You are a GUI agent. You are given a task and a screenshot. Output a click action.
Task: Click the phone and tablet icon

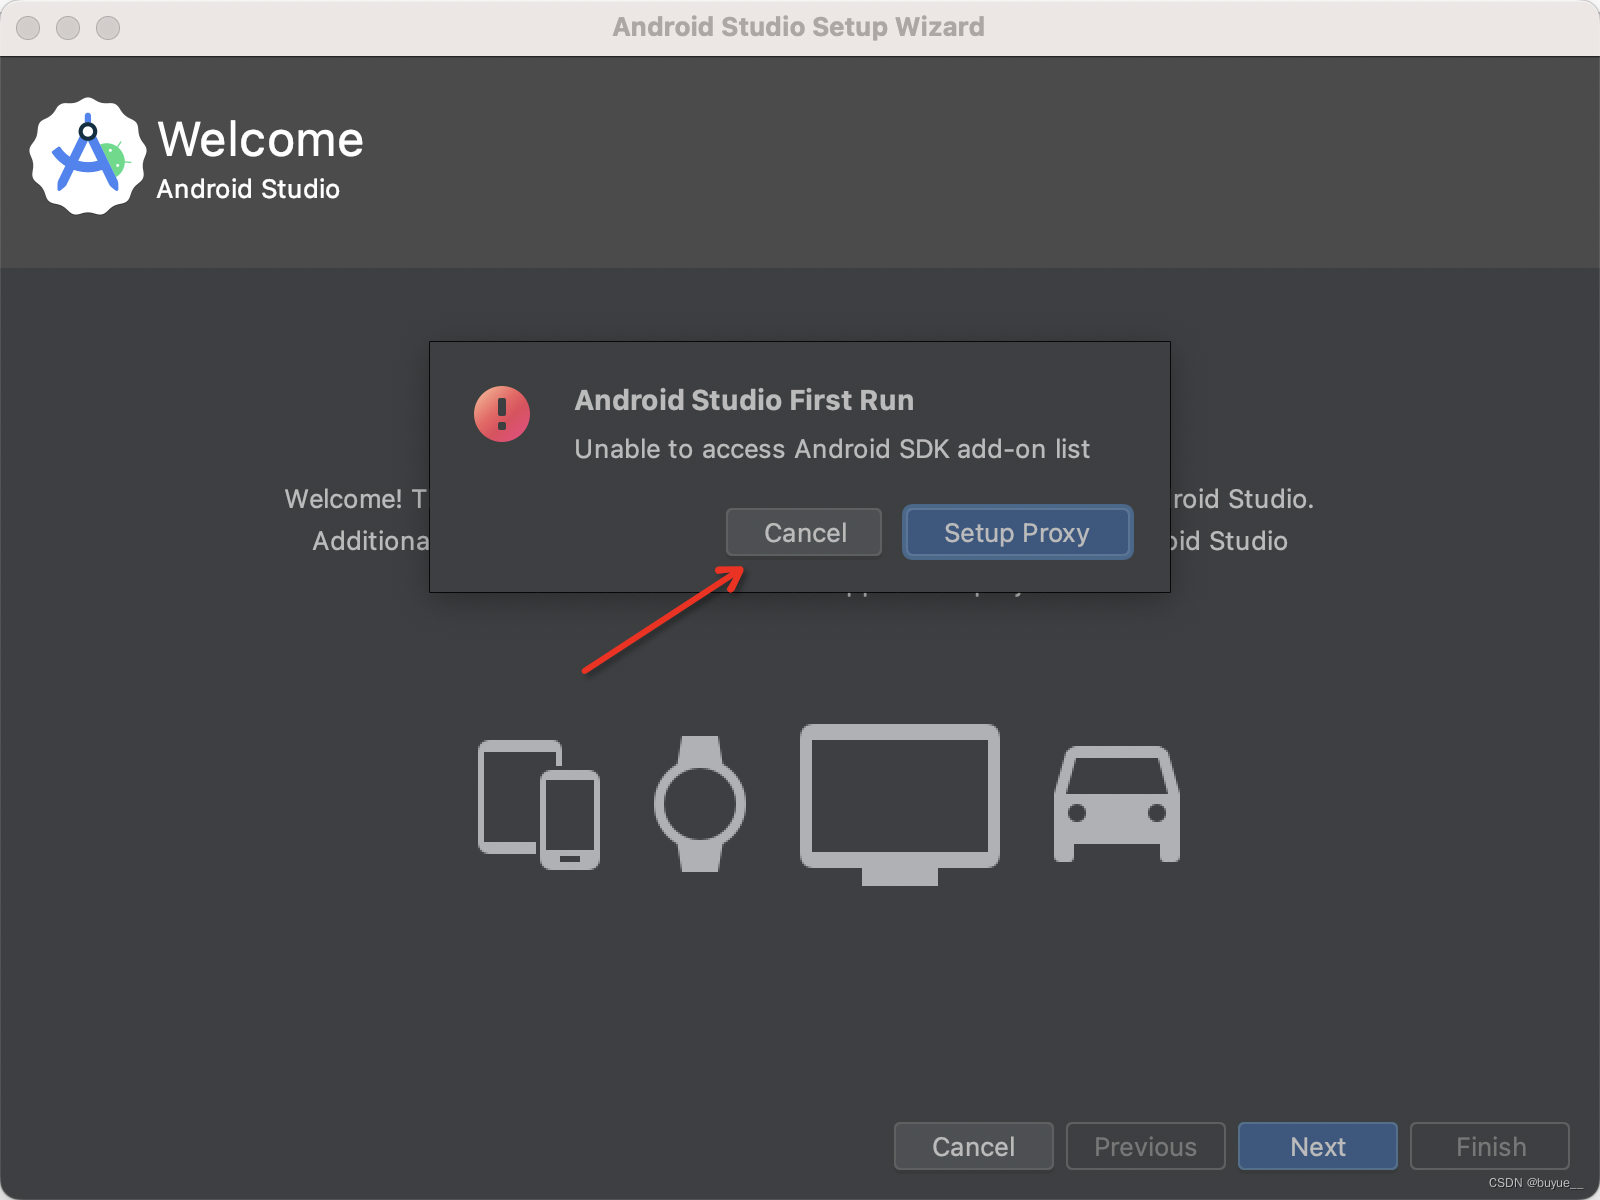pos(539,805)
